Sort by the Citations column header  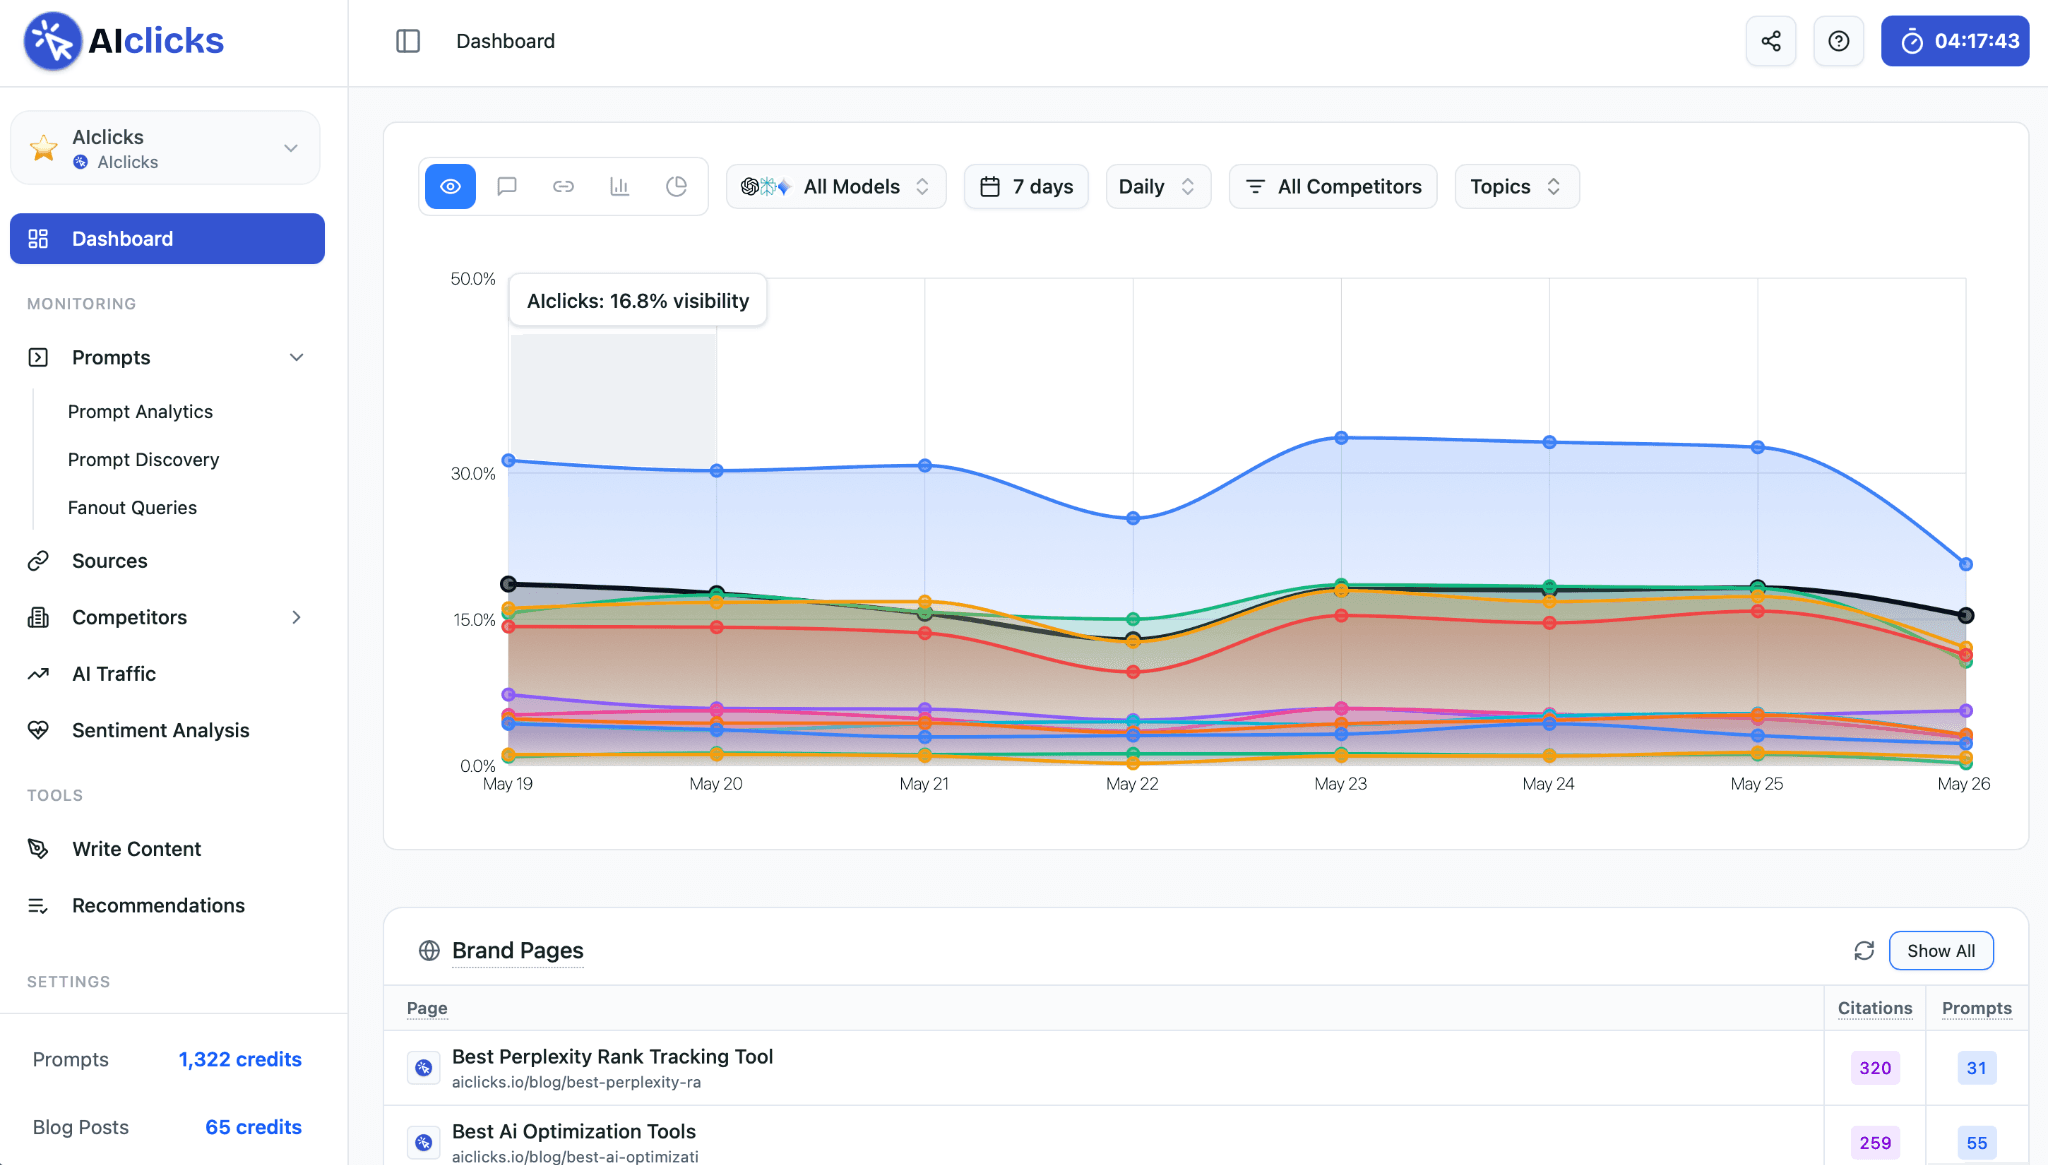(1875, 1008)
